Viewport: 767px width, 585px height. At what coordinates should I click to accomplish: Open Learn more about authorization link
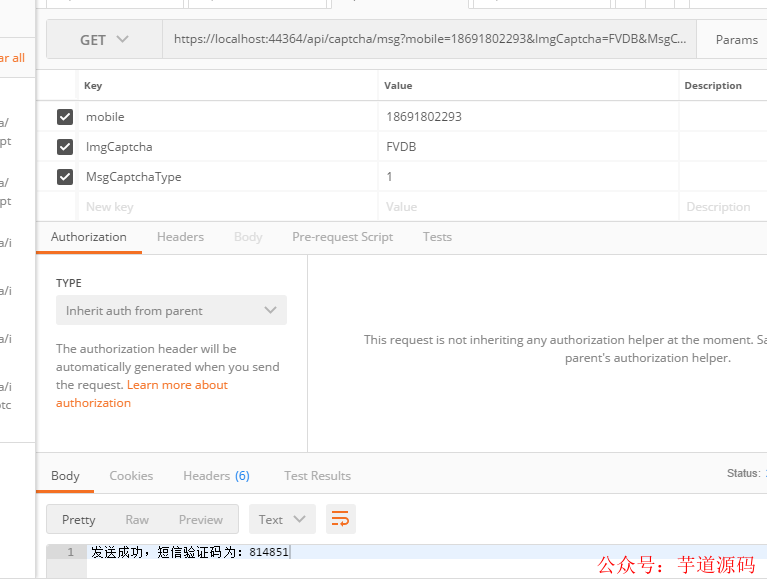[x=142, y=394]
